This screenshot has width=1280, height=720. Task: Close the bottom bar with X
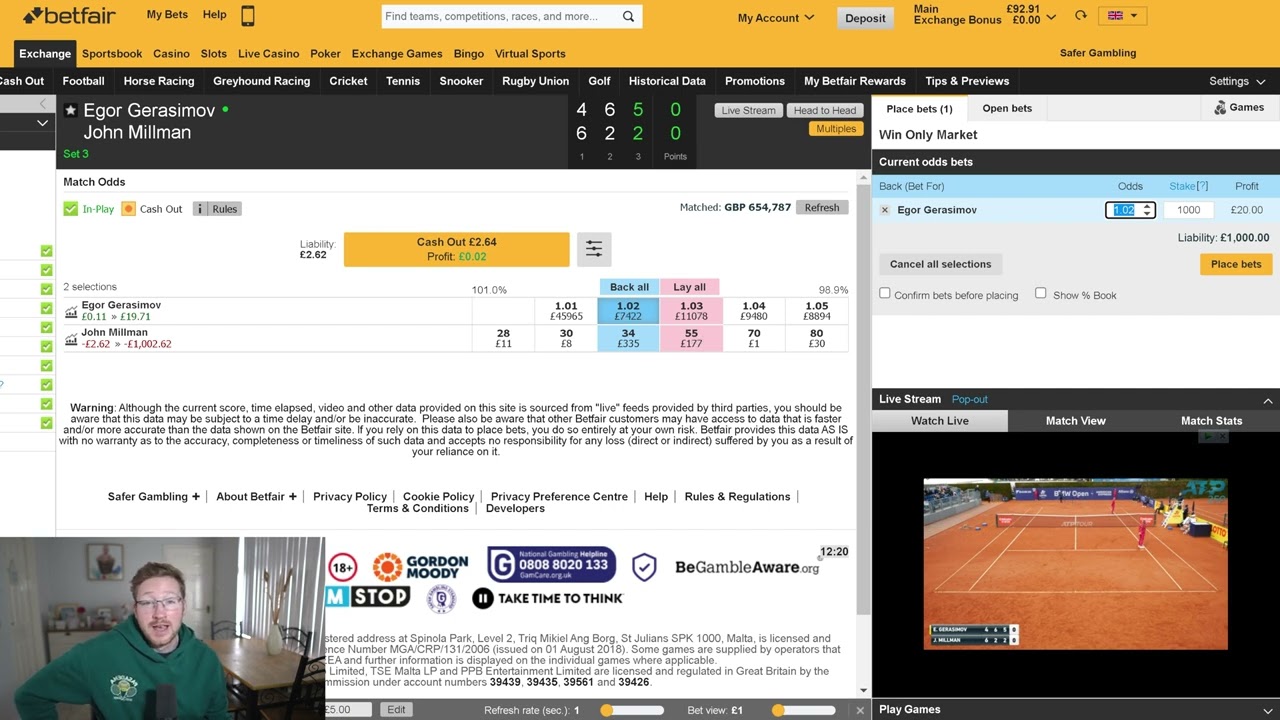point(859,710)
